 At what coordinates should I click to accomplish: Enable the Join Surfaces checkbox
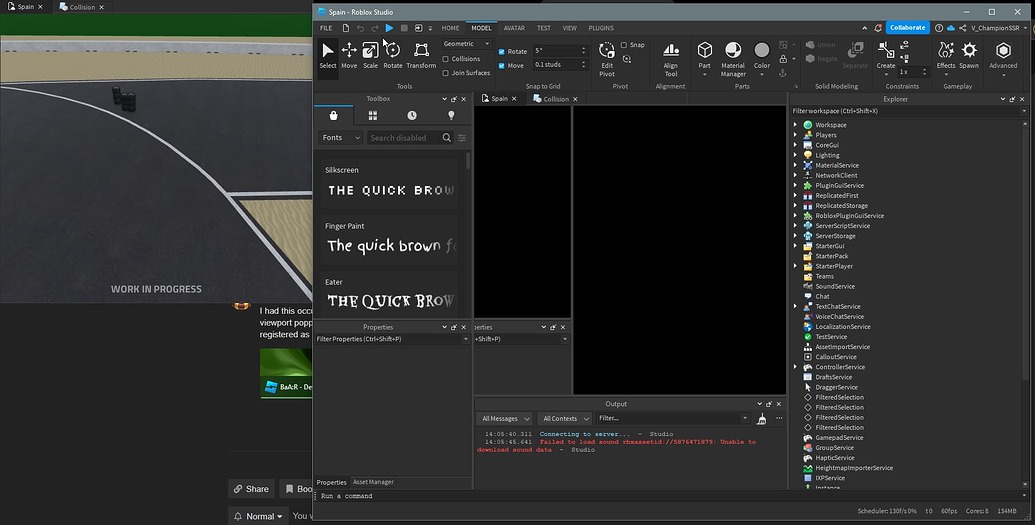point(446,73)
